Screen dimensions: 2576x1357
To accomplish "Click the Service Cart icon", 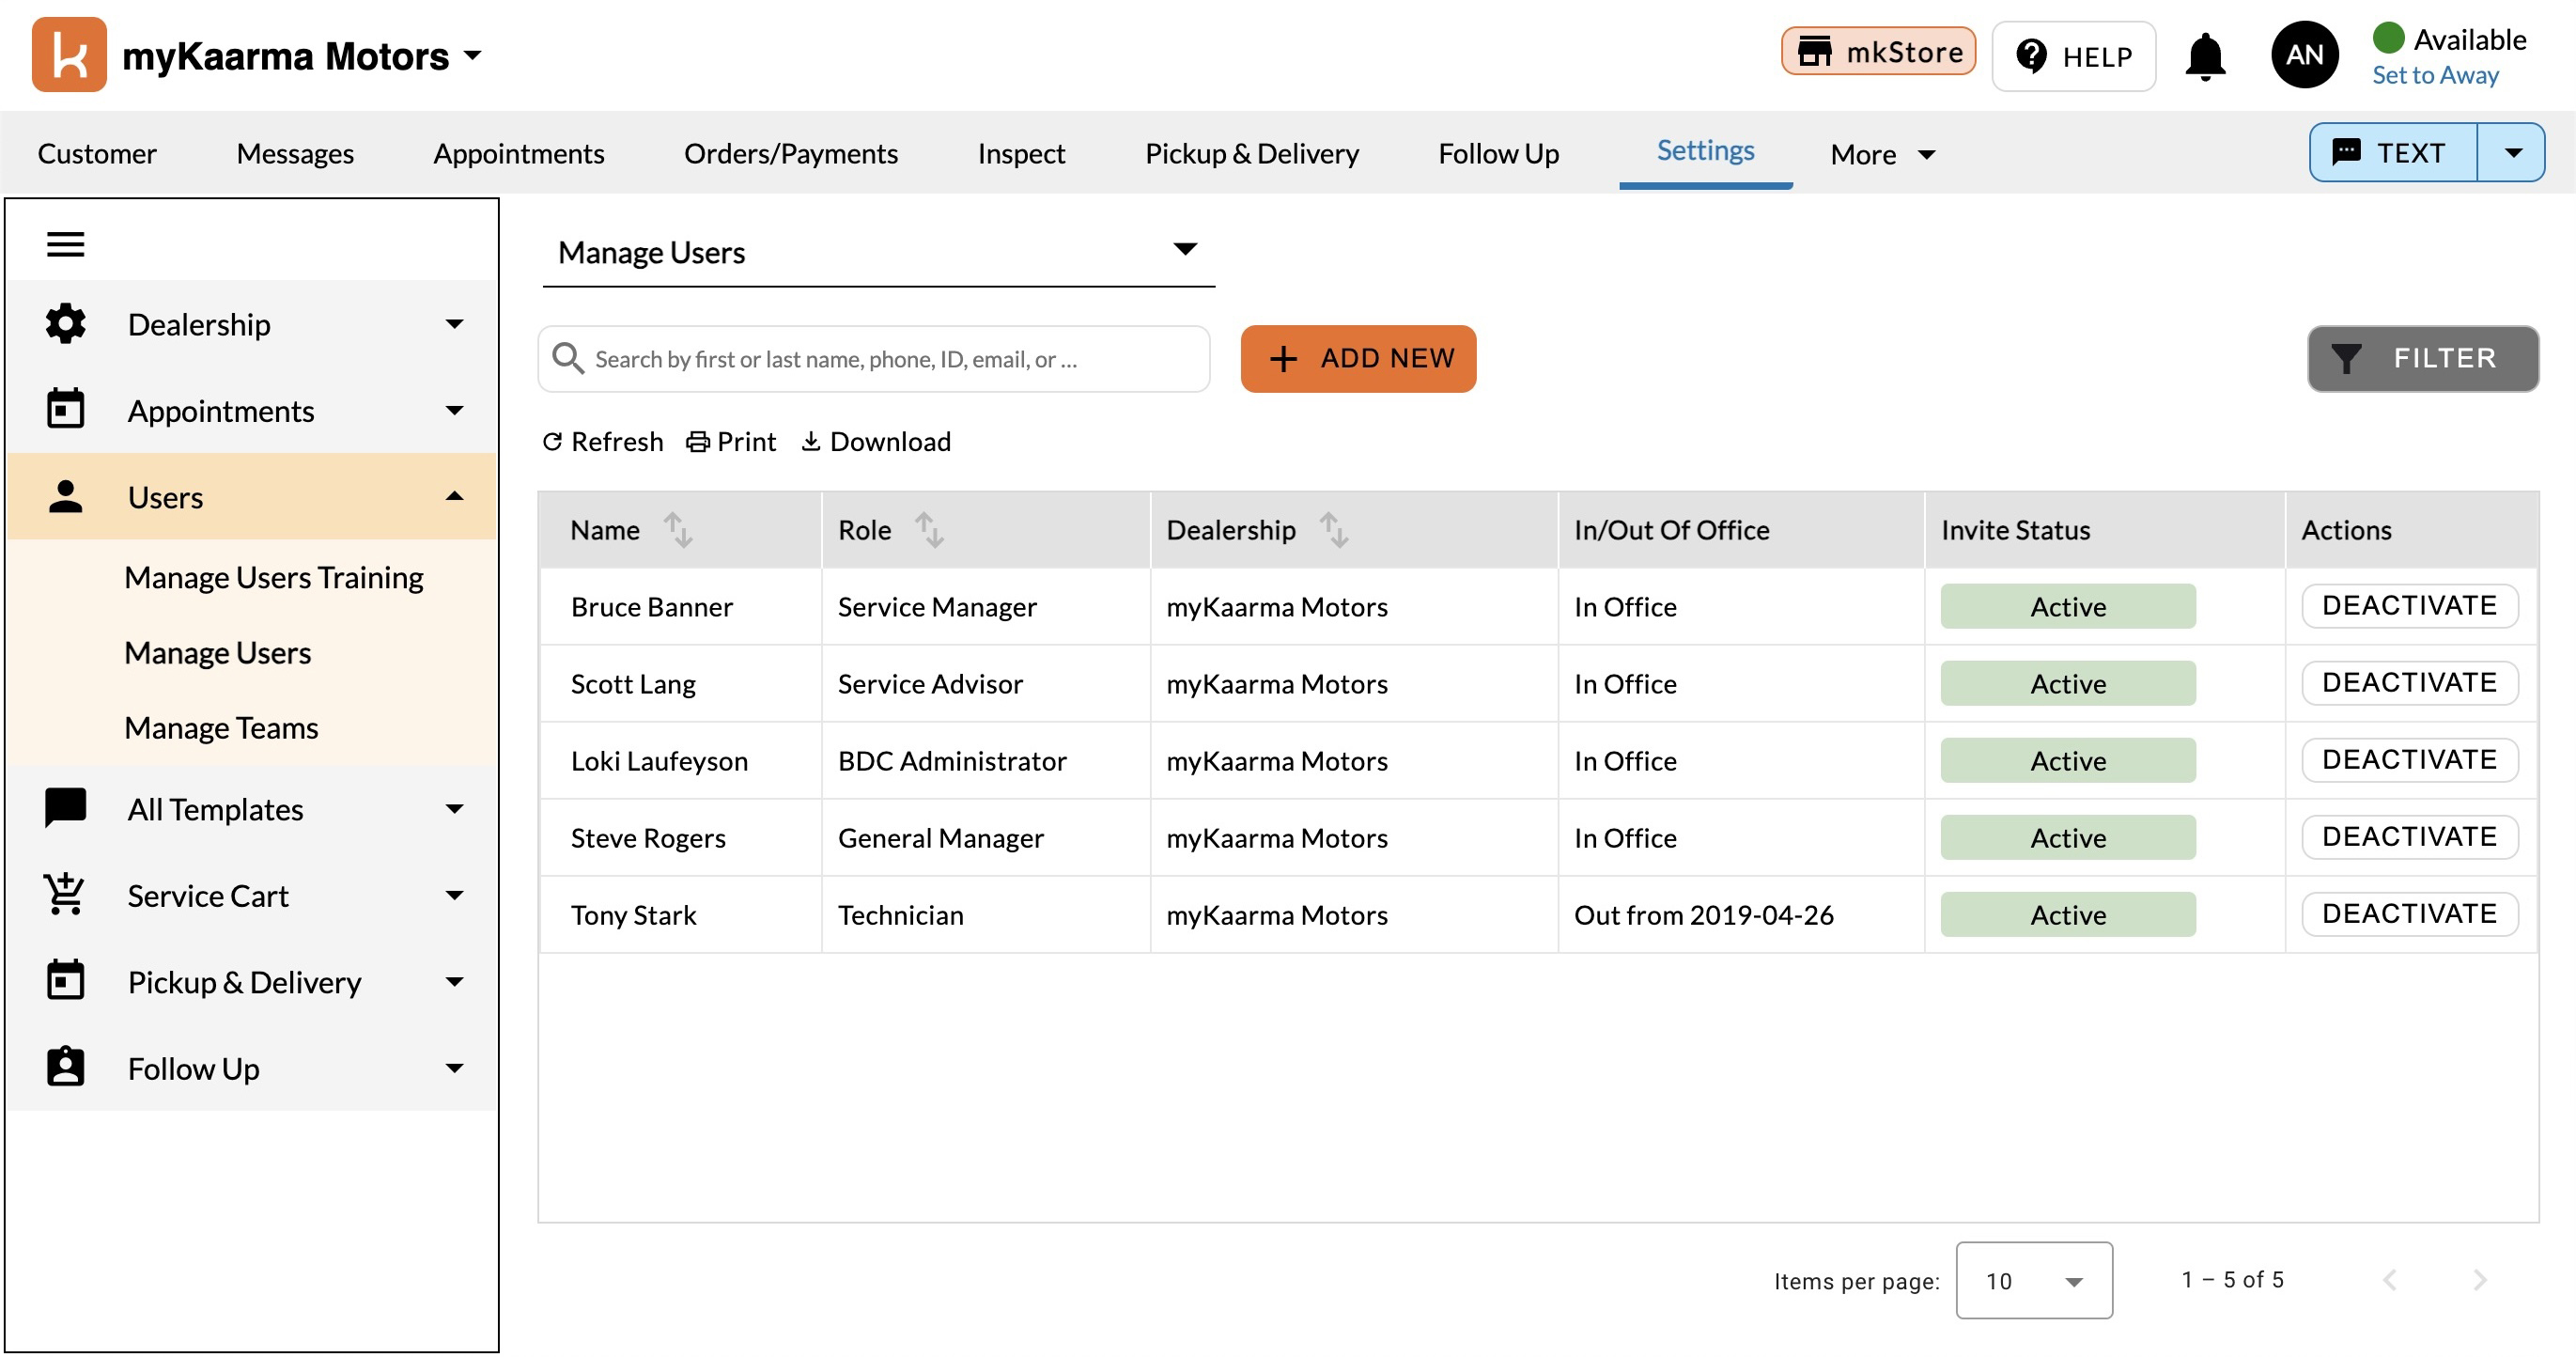I will (x=65, y=894).
